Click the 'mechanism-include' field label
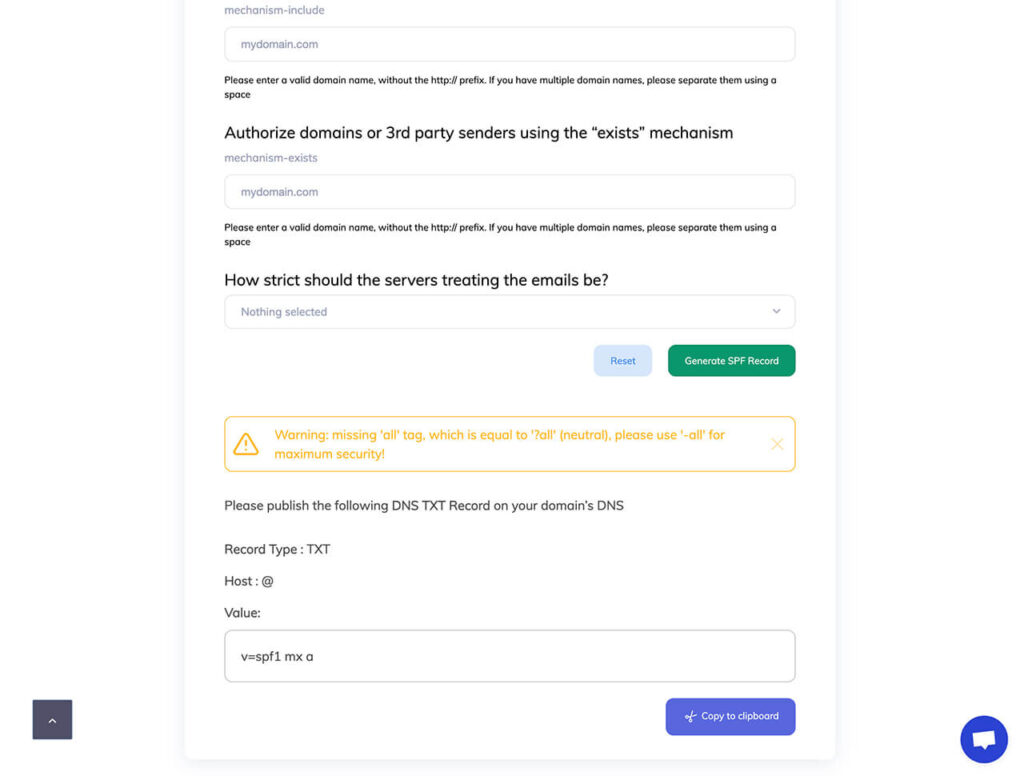Screen dimensions: 1024x776 pos(274,10)
